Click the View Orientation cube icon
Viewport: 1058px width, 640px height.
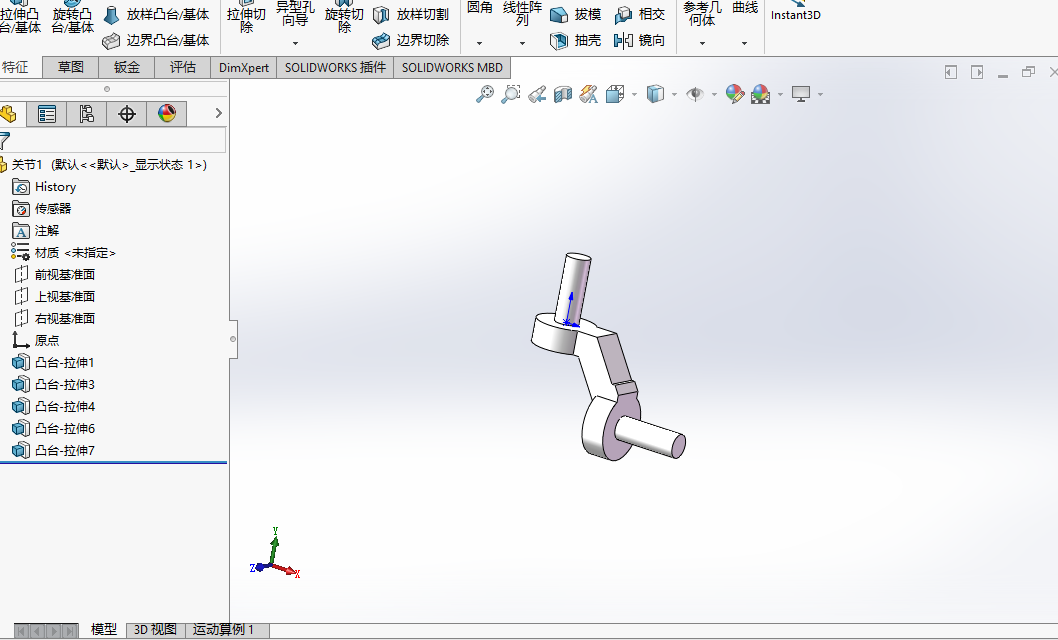pyautogui.click(x=615, y=94)
